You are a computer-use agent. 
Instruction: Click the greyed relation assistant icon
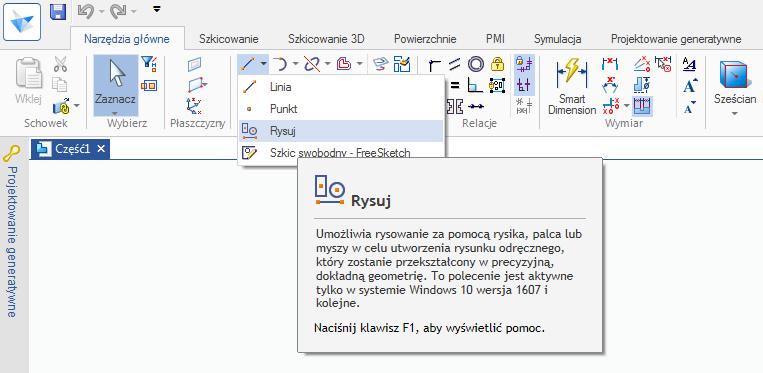525,106
